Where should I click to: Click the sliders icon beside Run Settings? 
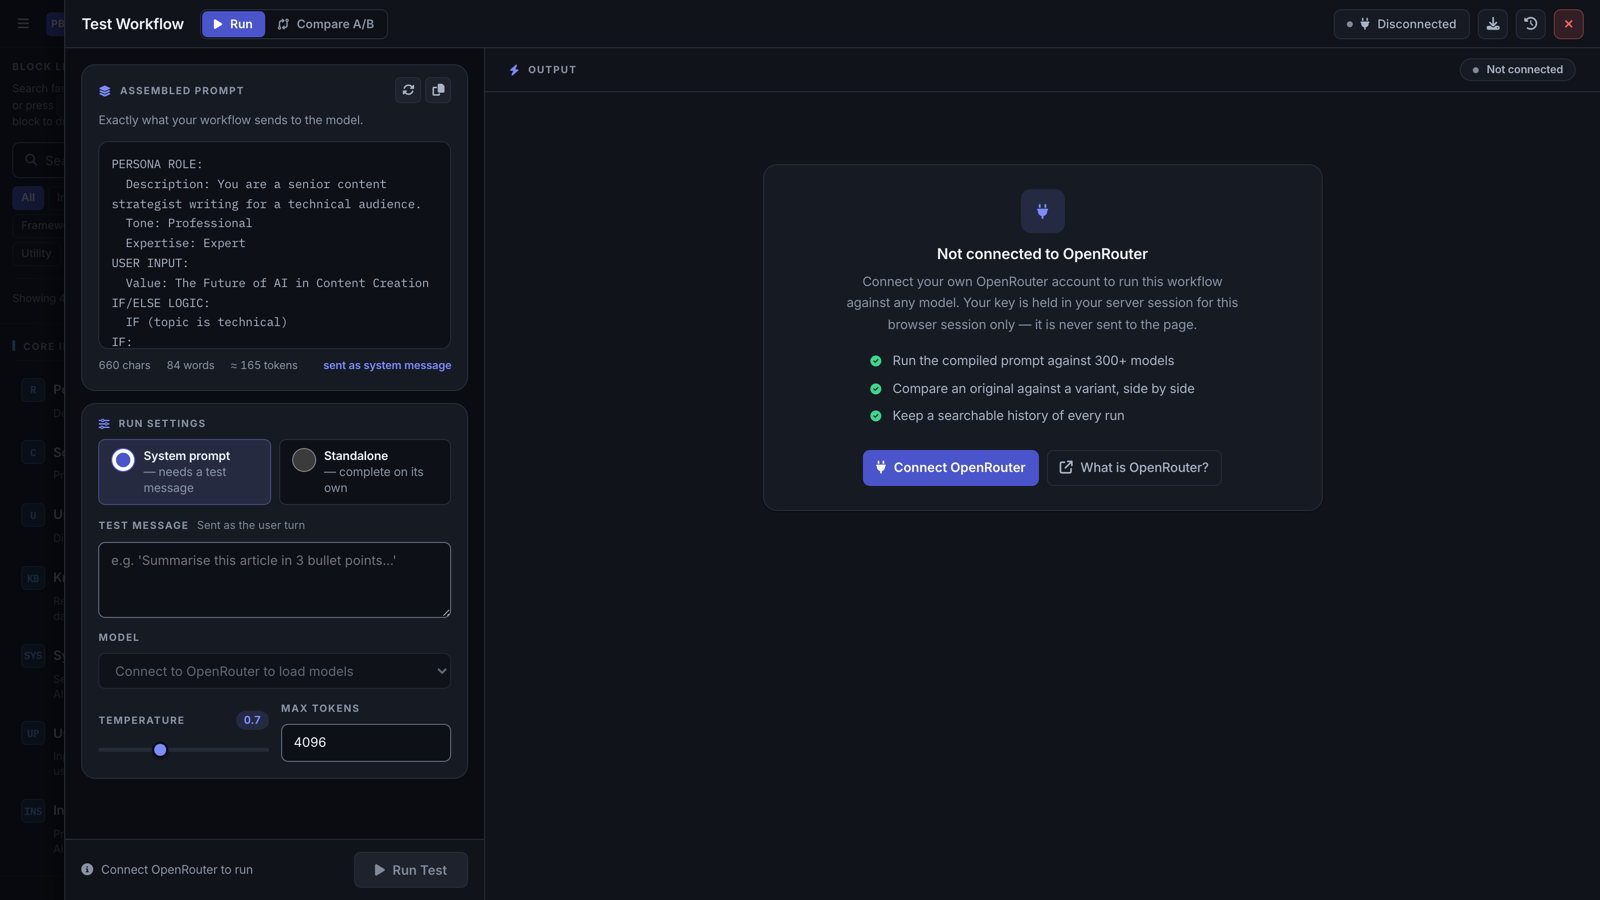[x=104, y=424]
